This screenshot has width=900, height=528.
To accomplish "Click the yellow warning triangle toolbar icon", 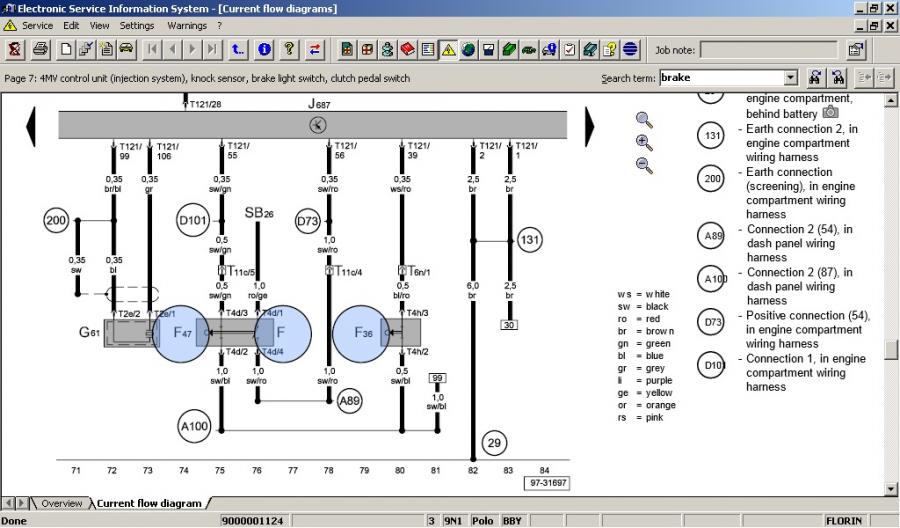I will pyautogui.click(x=448, y=49).
